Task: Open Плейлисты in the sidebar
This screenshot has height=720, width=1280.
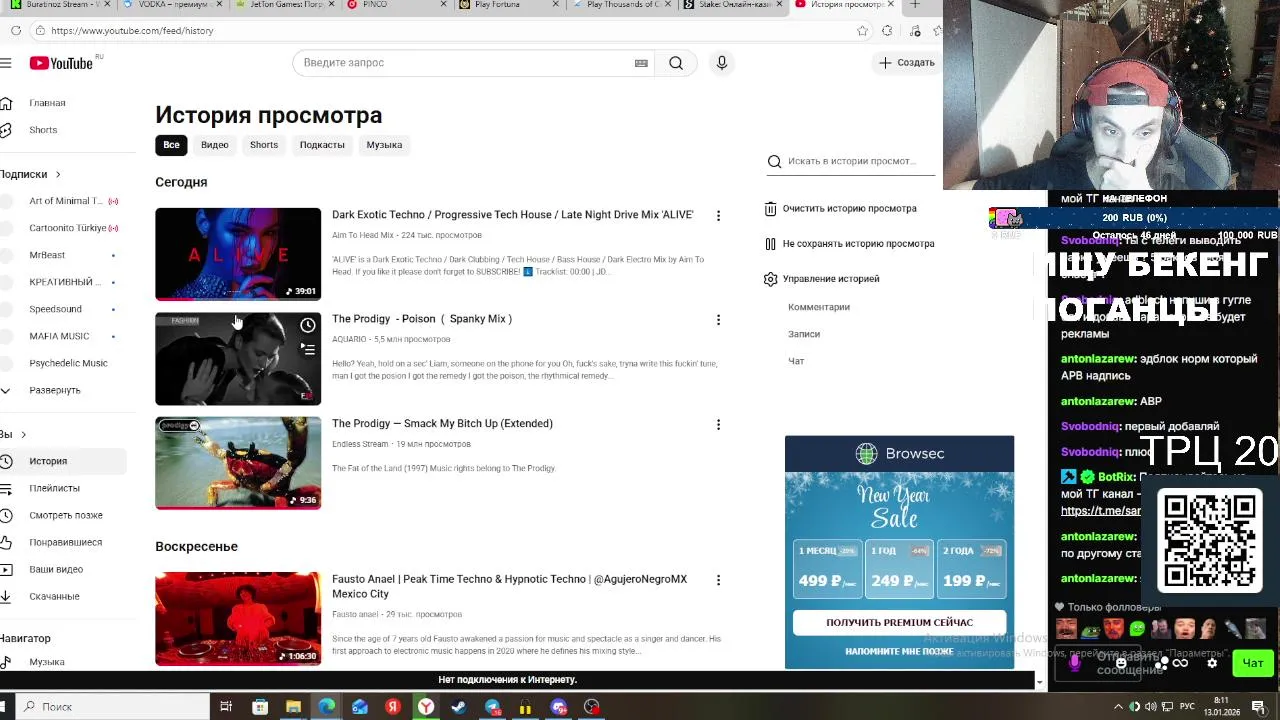Action: point(54,488)
